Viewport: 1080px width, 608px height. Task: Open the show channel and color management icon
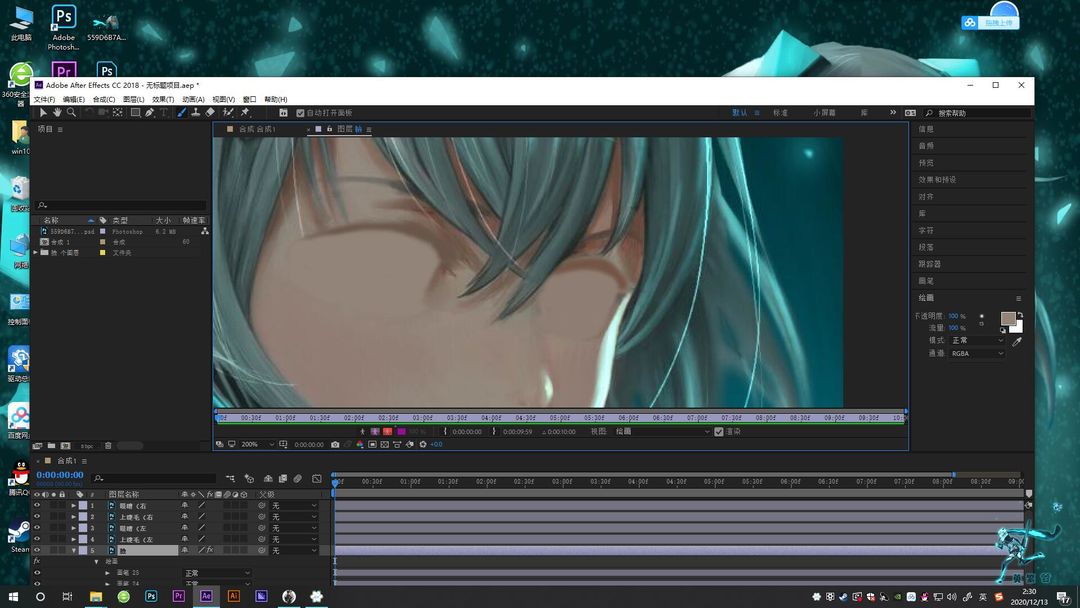click(x=360, y=445)
